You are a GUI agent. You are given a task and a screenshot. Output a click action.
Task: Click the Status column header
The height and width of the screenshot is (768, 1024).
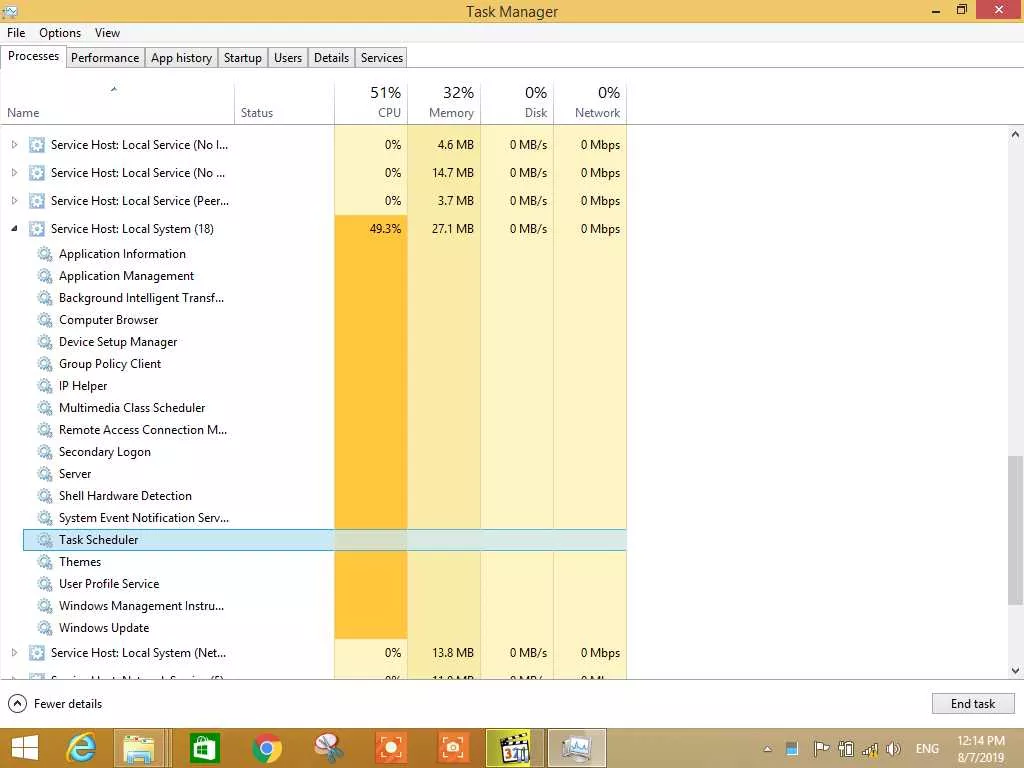click(285, 103)
